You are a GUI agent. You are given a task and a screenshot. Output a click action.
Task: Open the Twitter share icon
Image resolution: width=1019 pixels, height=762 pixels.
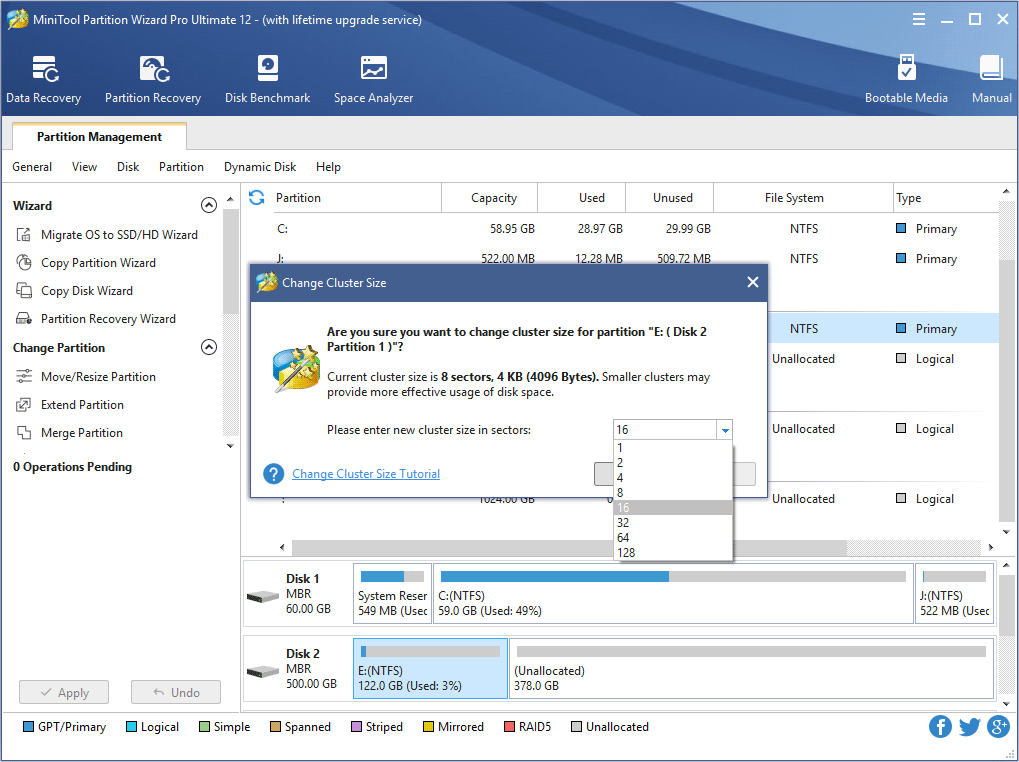click(969, 726)
